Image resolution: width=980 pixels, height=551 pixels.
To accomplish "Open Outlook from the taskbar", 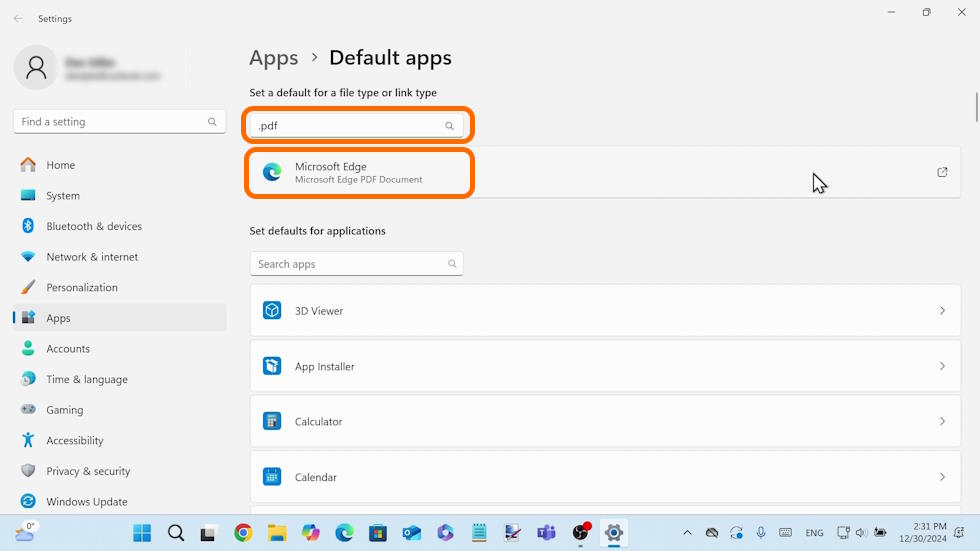I will click(x=412, y=533).
